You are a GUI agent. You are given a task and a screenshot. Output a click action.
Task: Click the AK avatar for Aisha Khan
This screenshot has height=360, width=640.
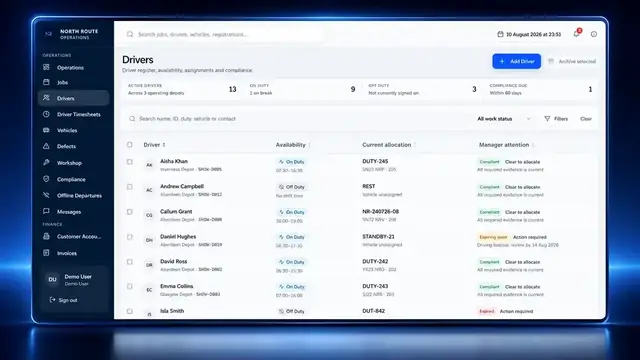click(149, 165)
